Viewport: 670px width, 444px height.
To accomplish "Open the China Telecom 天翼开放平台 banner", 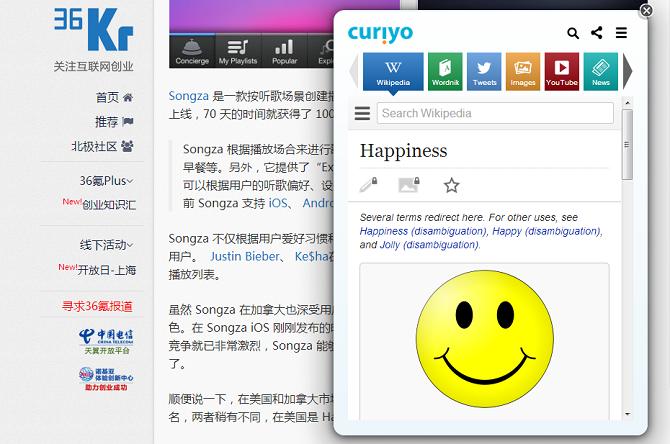I will click(x=106, y=342).
